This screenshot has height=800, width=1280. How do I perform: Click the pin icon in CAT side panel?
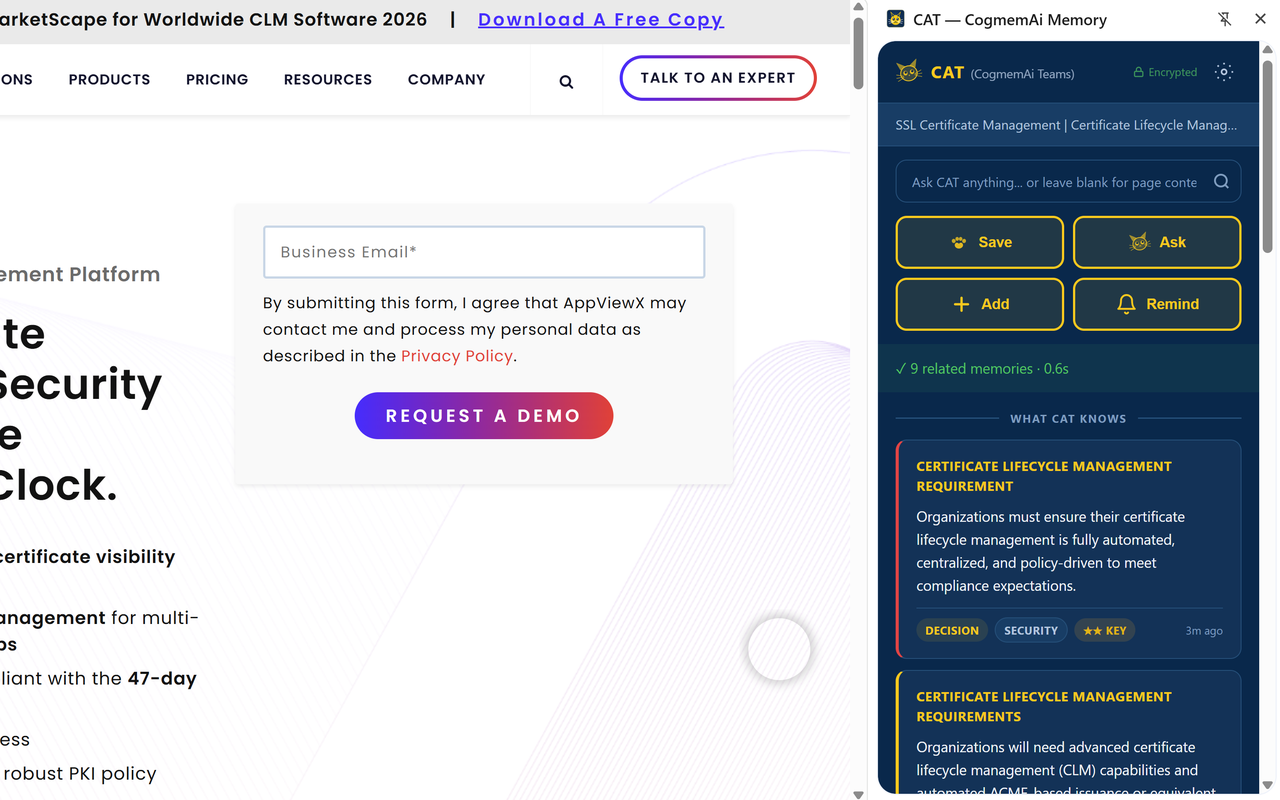click(x=1225, y=19)
